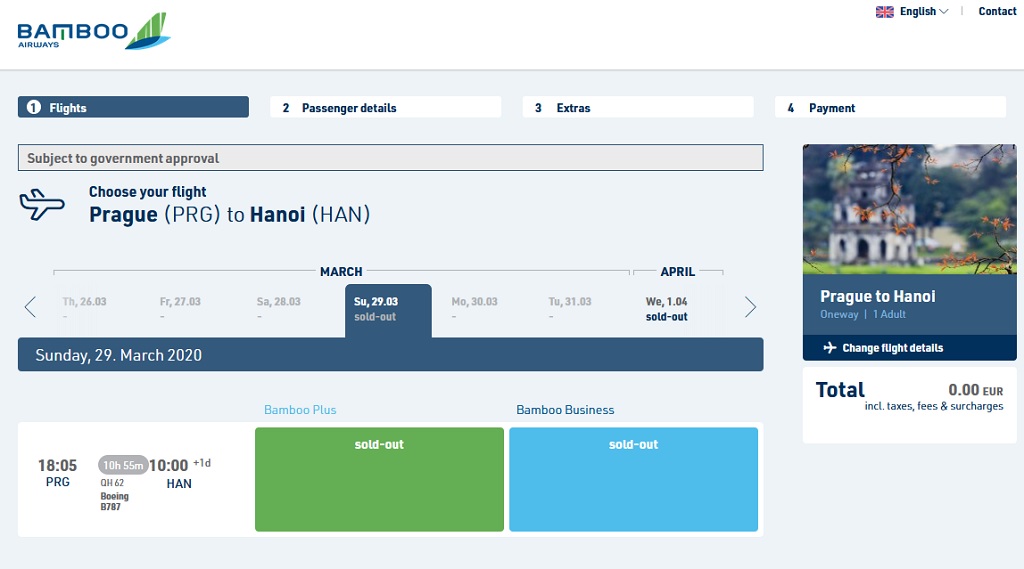Click the airplane icon beside Choose your flight
The image size is (1024, 569).
pos(42,204)
